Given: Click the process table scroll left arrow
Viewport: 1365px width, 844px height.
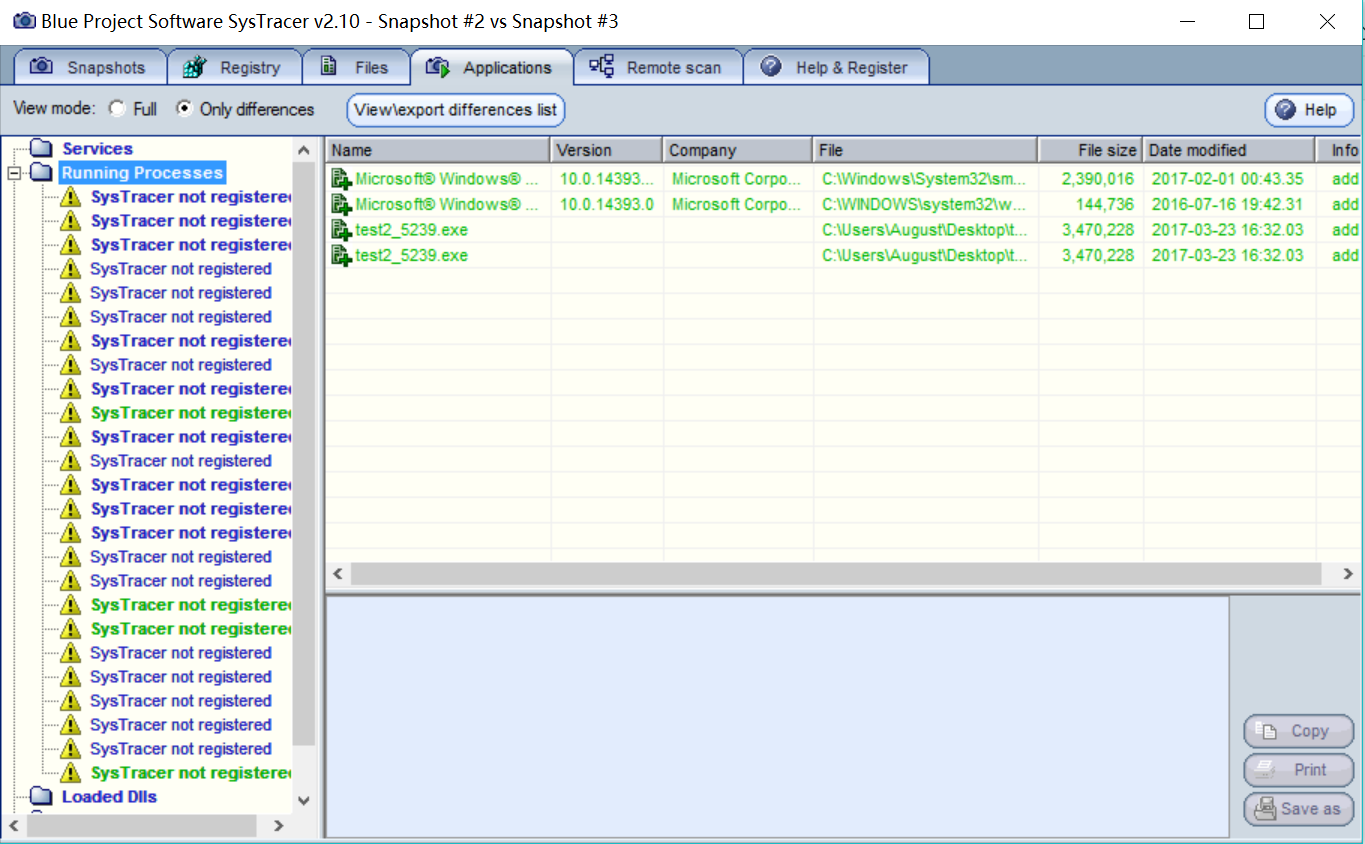Looking at the screenshot, I should pos(338,574).
